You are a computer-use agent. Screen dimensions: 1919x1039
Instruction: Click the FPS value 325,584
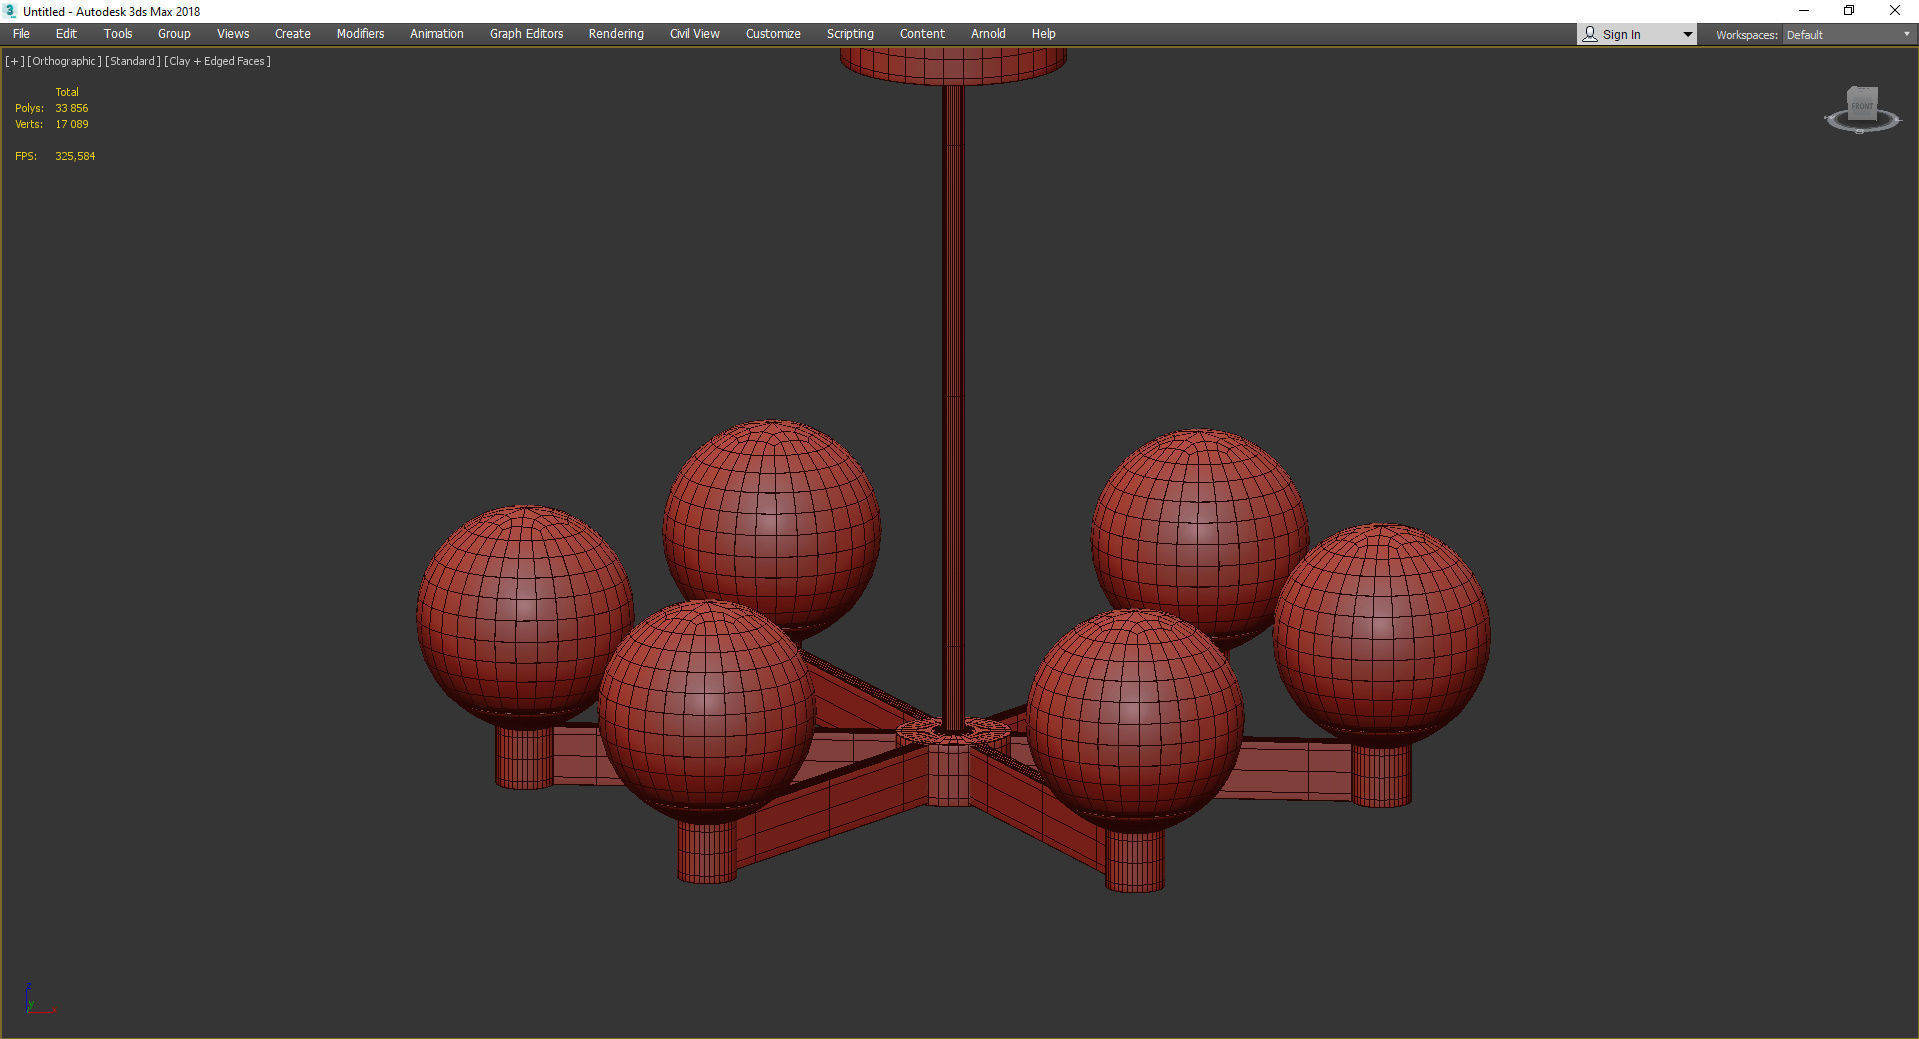(75, 156)
